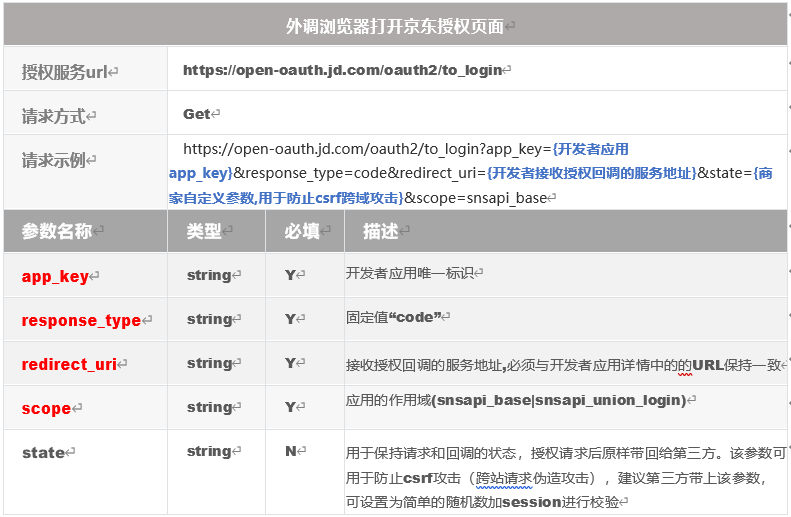Image resolution: width=791 pixels, height=517 pixels.
Task: Select the red app_key parameter name
Action: pos(56,277)
